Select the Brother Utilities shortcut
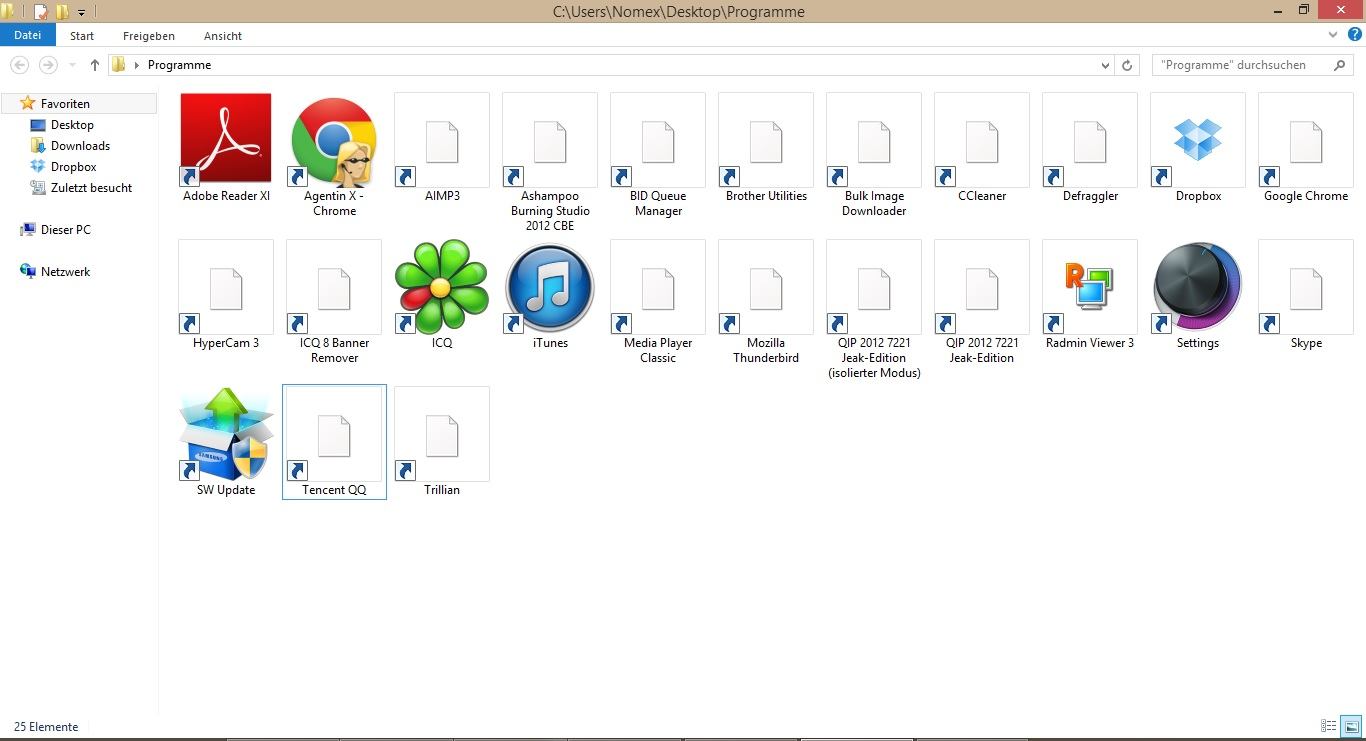Image resolution: width=1366 pixels, height=741 pixels. point(766,148)
